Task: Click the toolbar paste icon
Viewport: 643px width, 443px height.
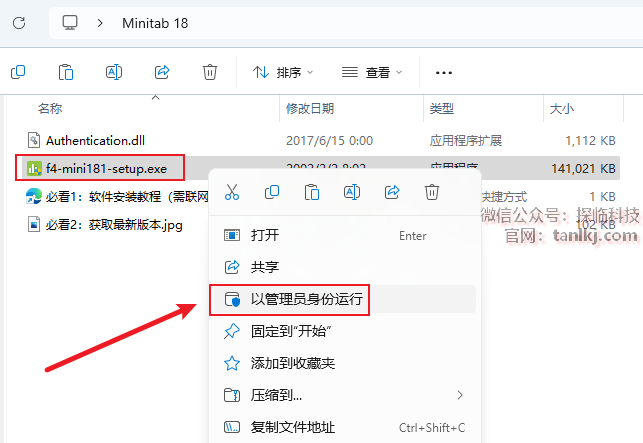Action: pos(66,72)
